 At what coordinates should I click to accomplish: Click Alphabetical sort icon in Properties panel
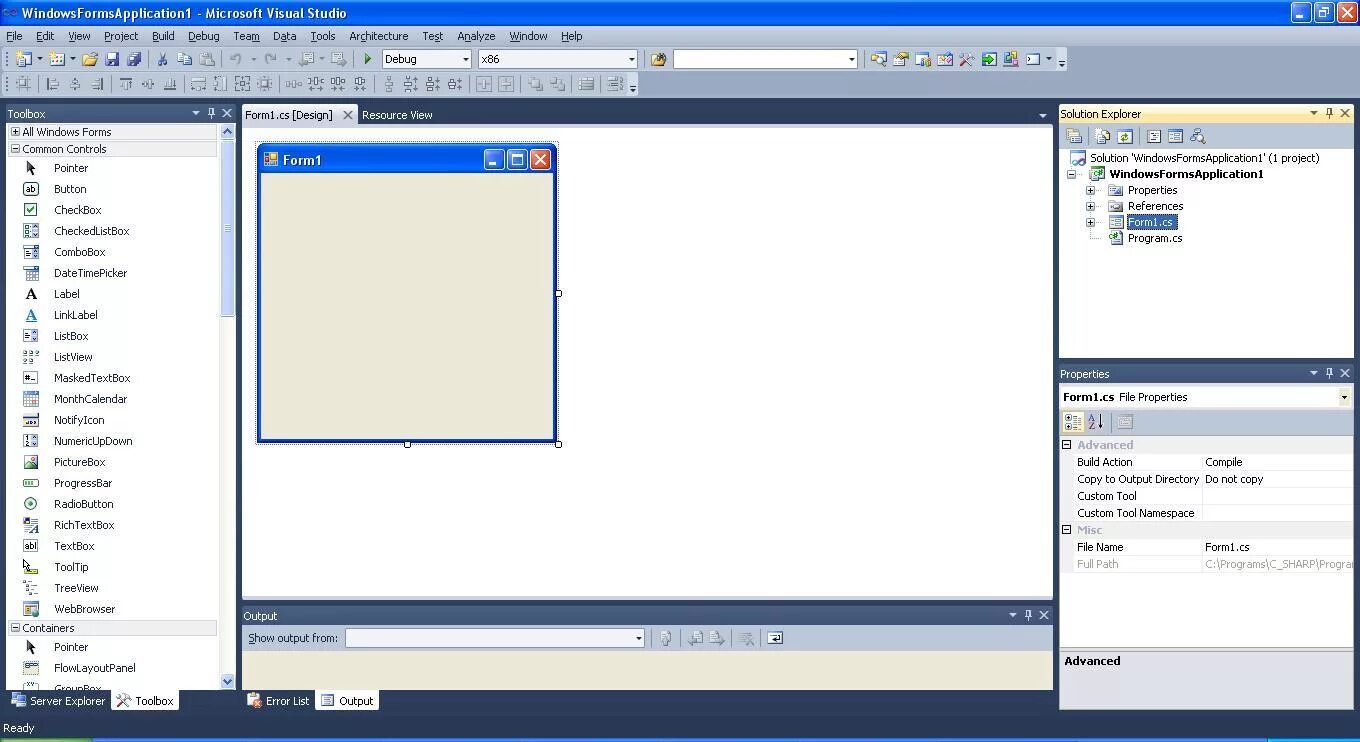pos(1095,422)
